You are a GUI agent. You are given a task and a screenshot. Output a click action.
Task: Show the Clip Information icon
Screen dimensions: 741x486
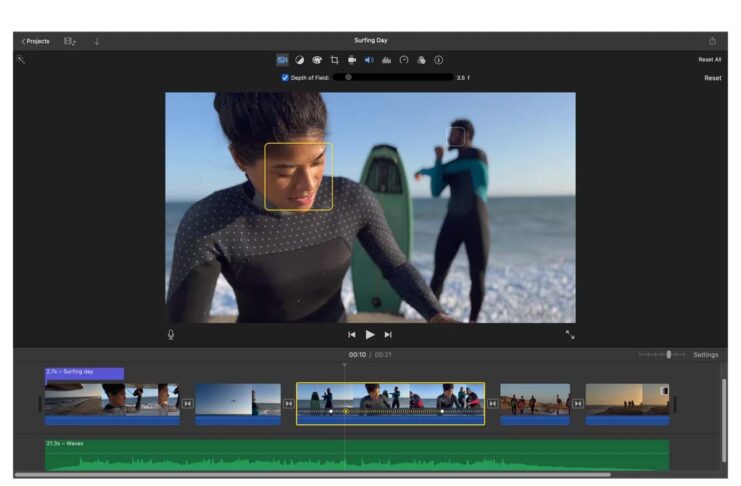click(x=438, y=60)
